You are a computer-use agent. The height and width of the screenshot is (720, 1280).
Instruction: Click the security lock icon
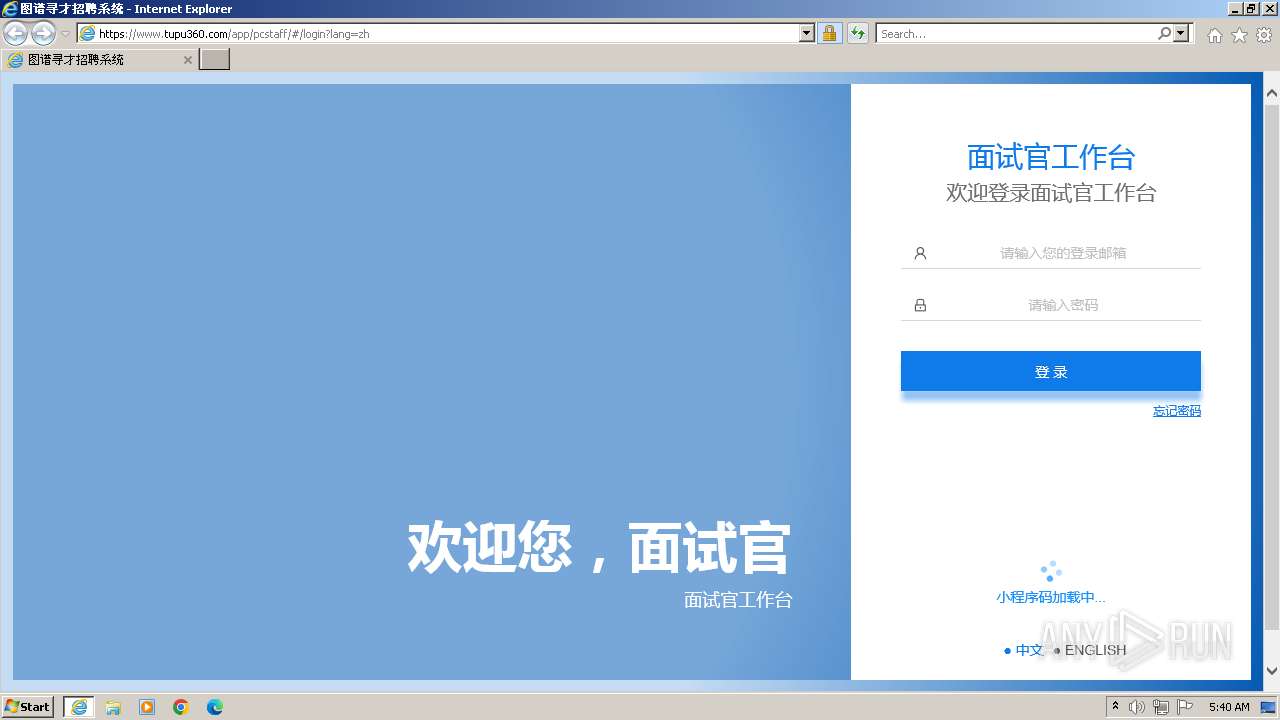[x=829, y=33]
